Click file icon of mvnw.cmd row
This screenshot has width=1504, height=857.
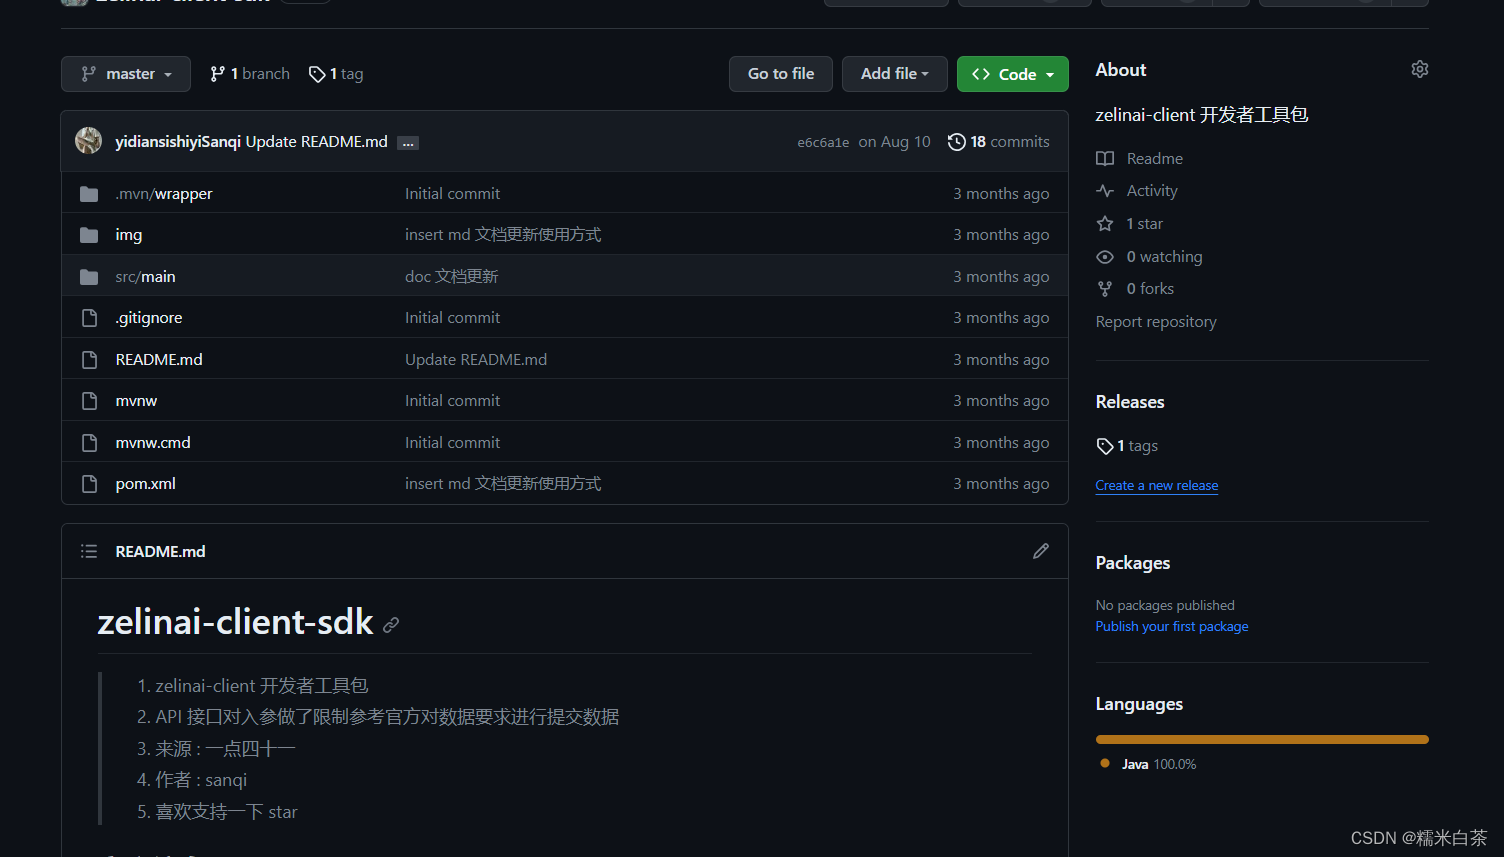point(89,443)
